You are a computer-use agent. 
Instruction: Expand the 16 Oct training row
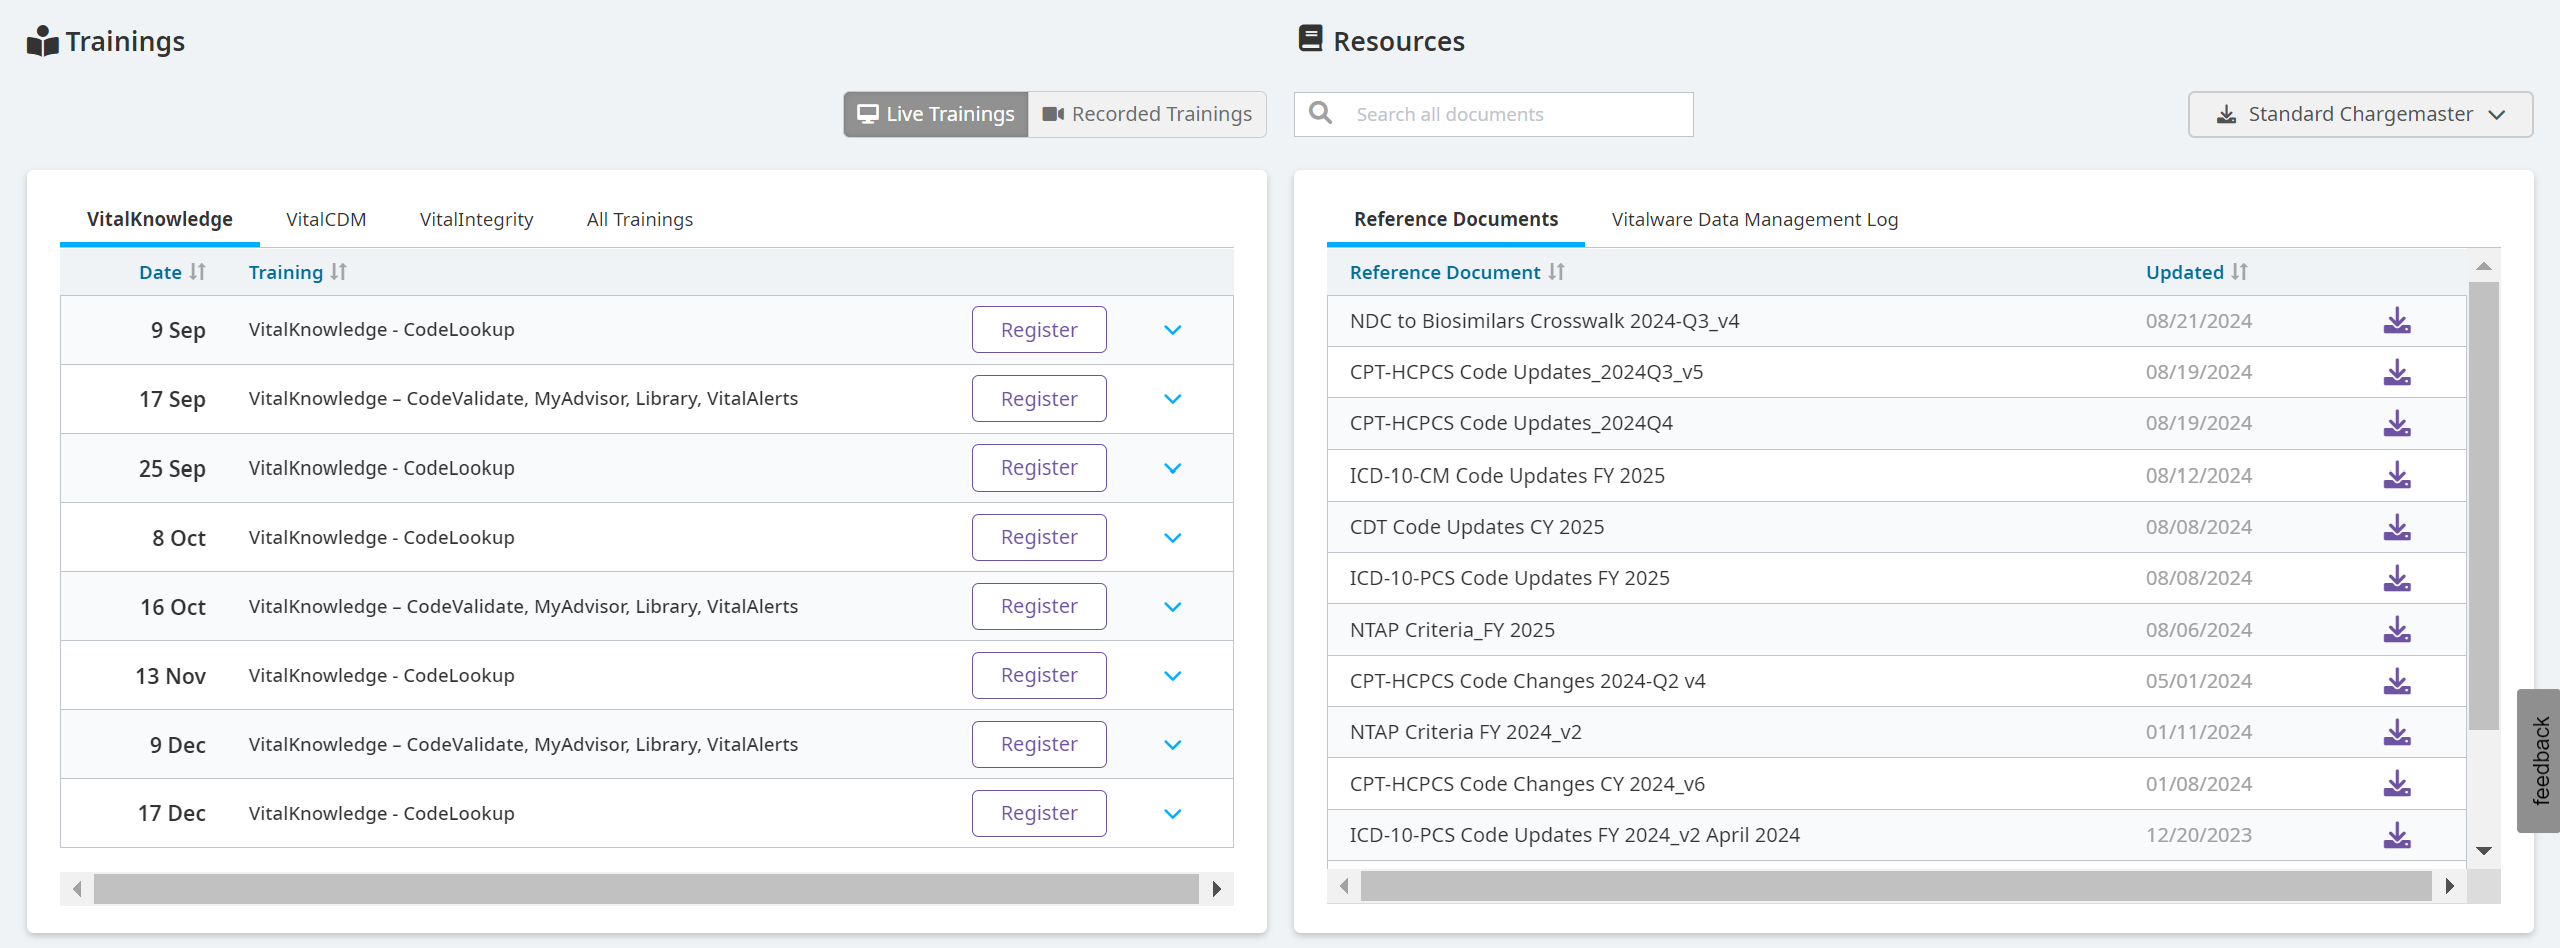[x=1173, y=607]
